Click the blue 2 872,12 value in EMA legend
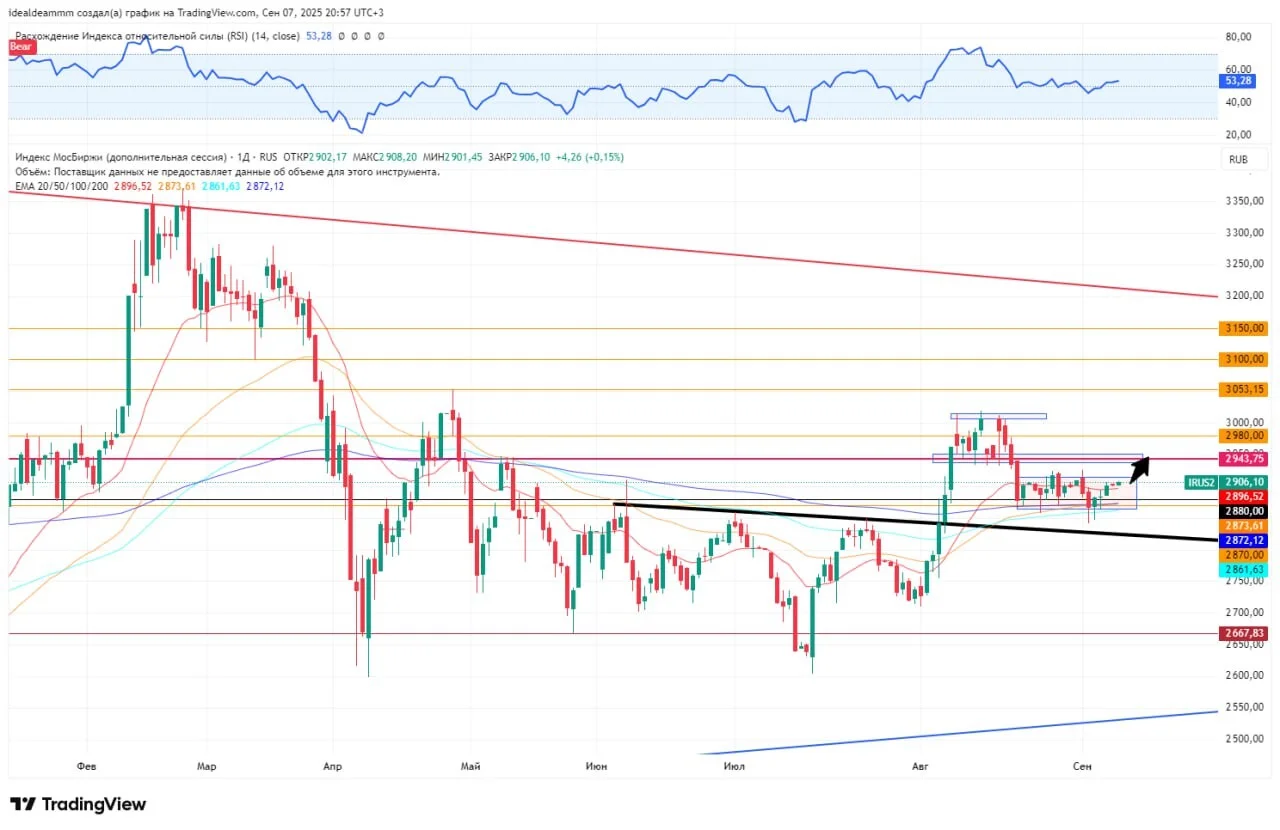1280x830 pixels. tap(265, 186)
